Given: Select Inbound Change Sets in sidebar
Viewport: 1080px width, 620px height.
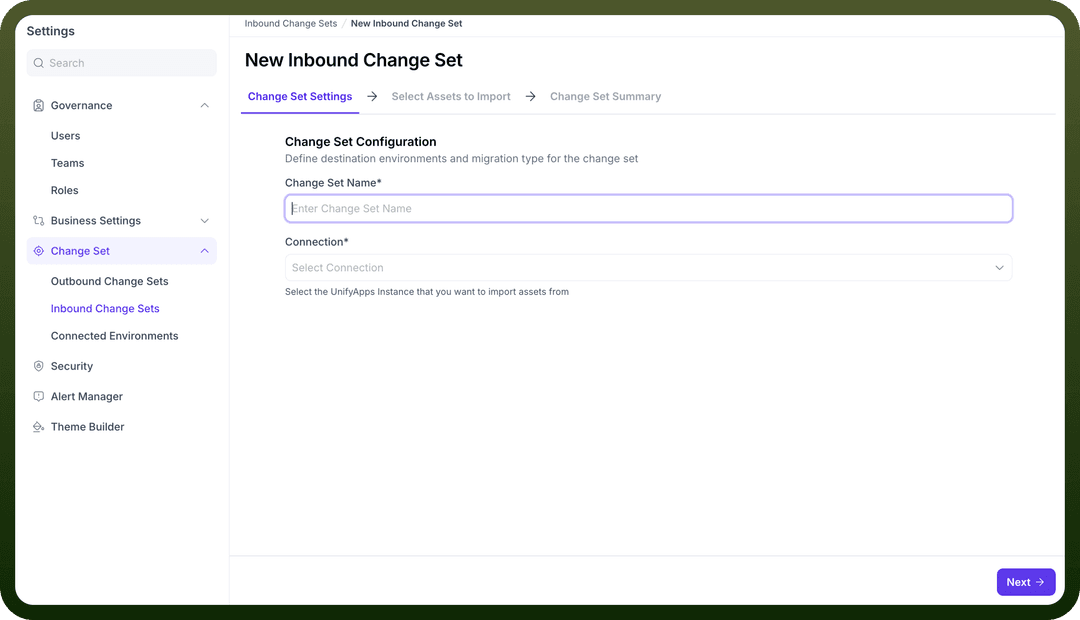Looking at the screenshot, I should [x=105, y=309].
